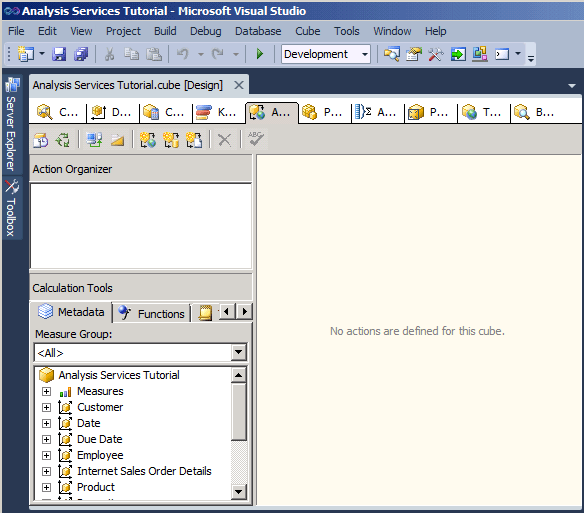Open the Database menu
The height and width of the screenshot is (513, 584).
[x=258, y=31]
